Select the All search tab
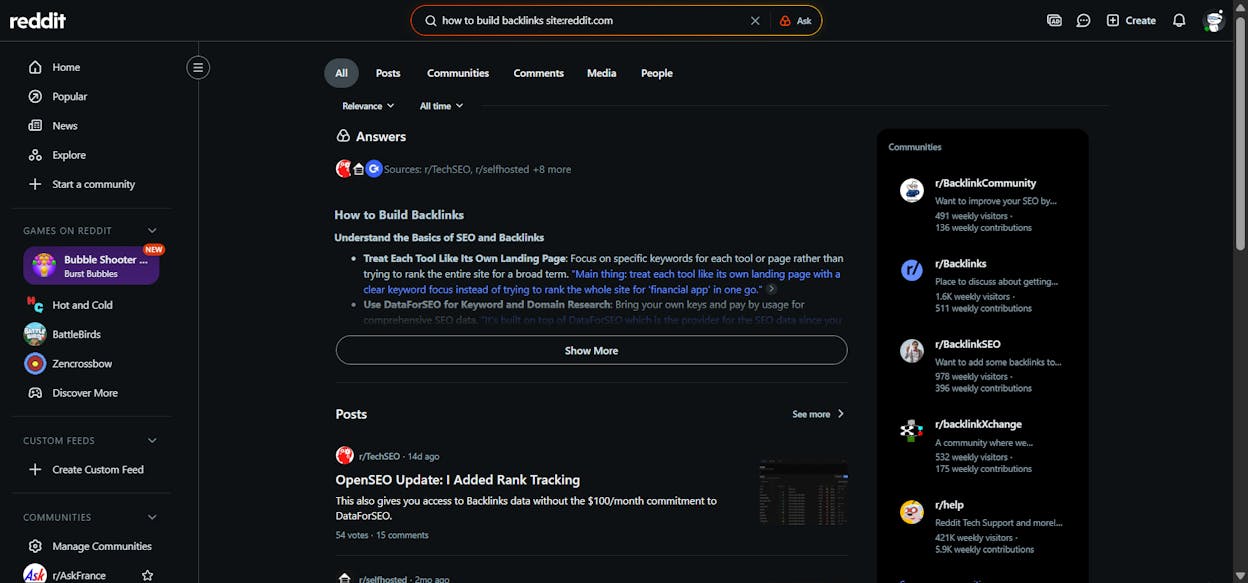Viewport: 1248px width, 583px height. pos(341,73)
